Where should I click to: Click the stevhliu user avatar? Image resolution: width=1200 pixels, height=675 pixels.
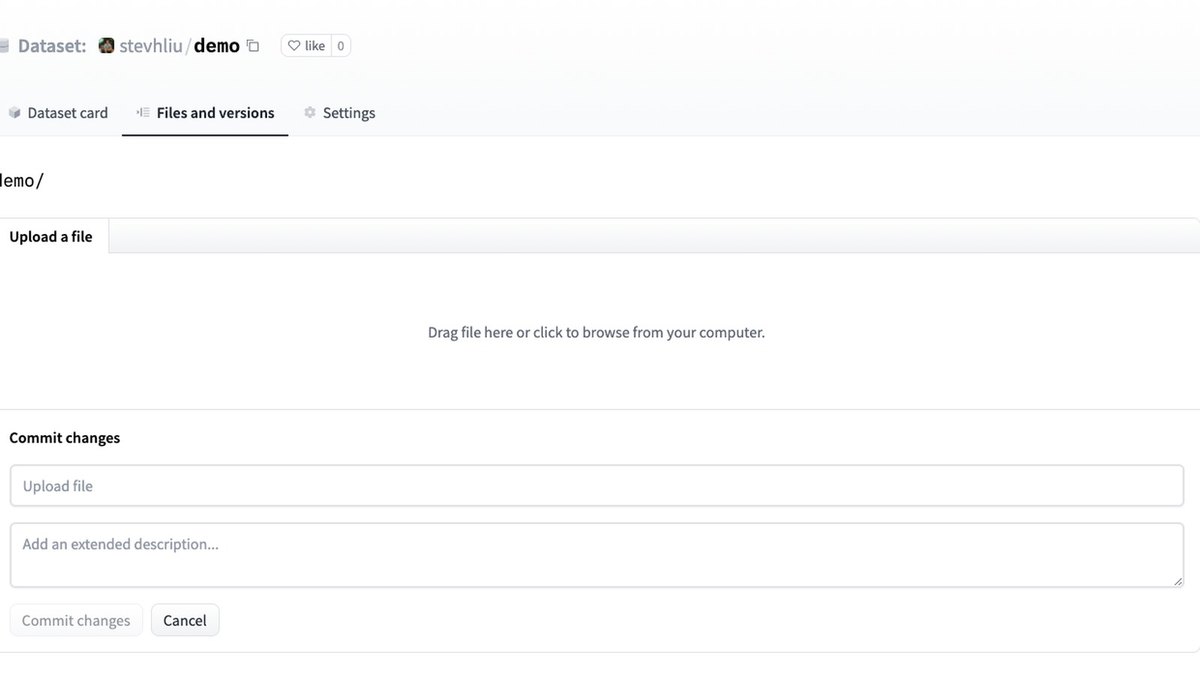[x=107, y=45]
